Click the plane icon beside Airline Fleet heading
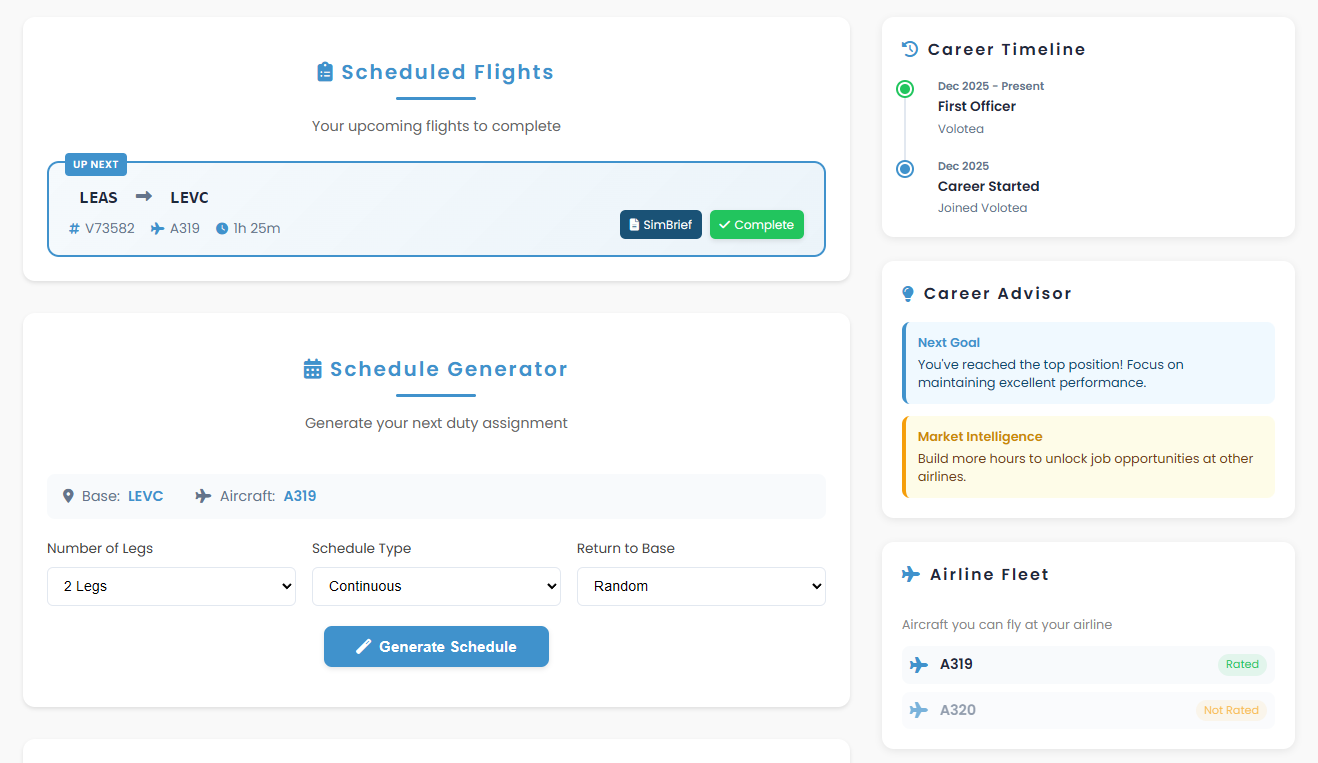This screenshot has width=1318, height=763. pyautogui.click(x=911, y=574)
